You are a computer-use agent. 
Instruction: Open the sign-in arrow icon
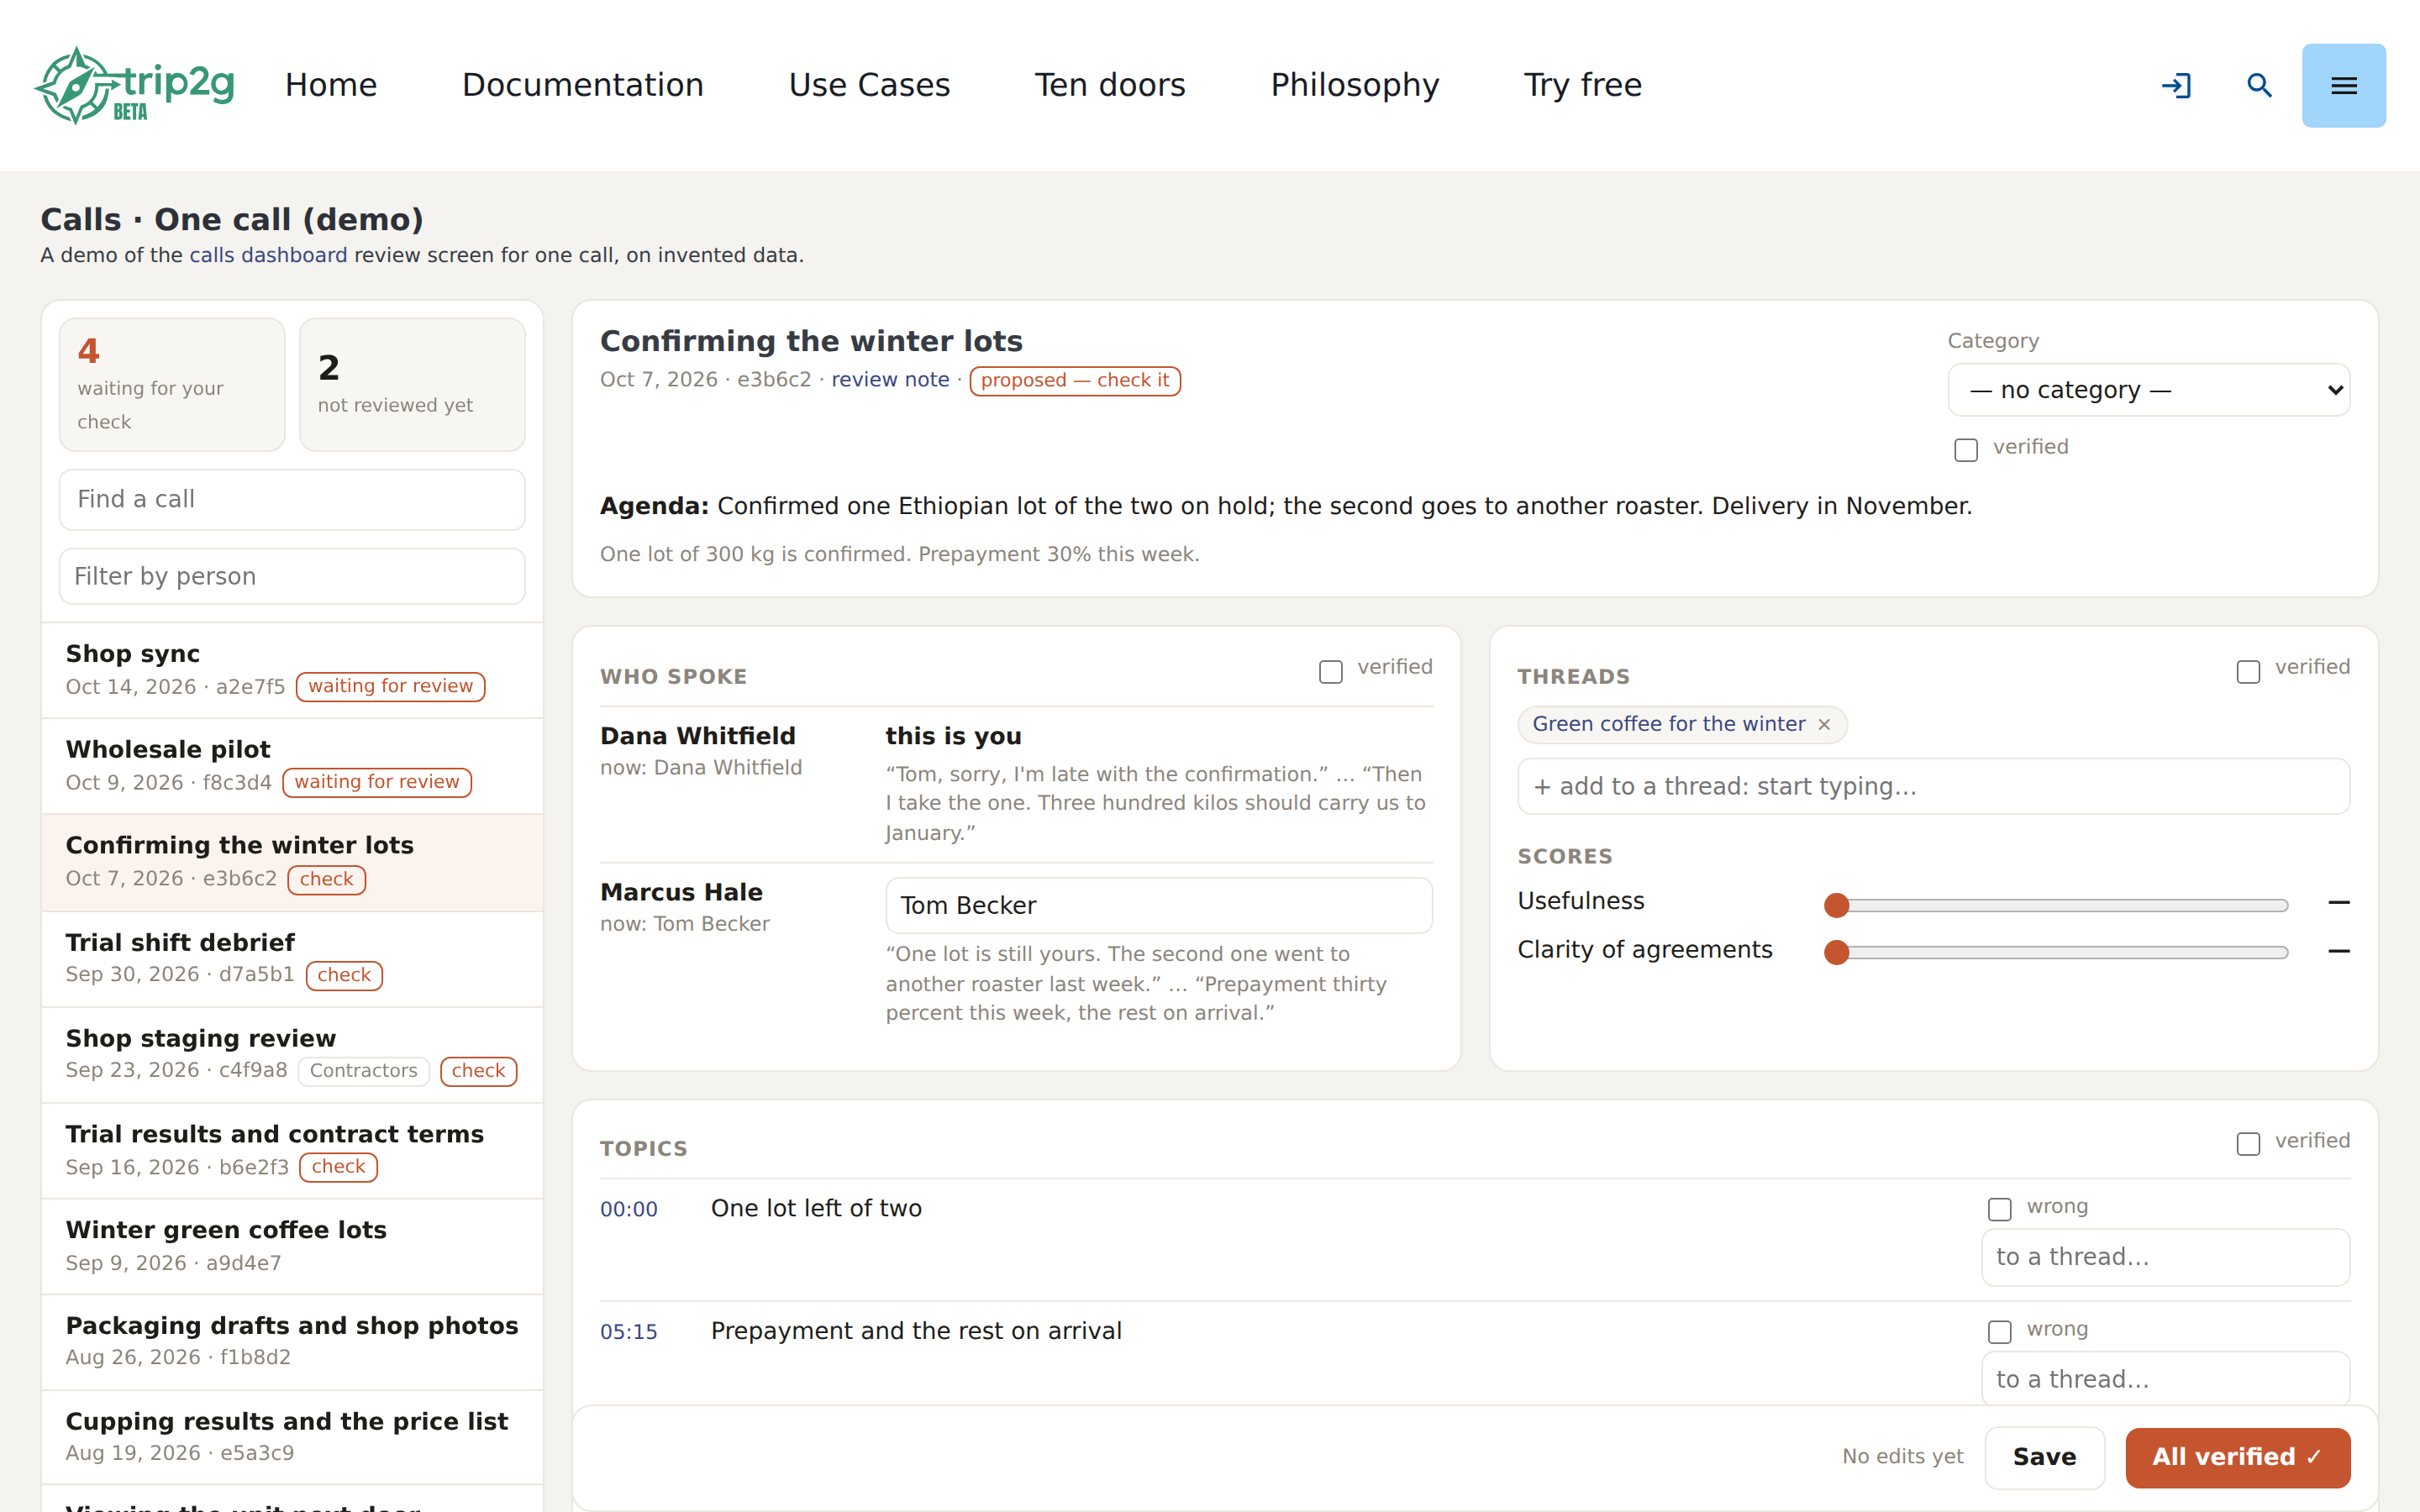(2176, 85)
